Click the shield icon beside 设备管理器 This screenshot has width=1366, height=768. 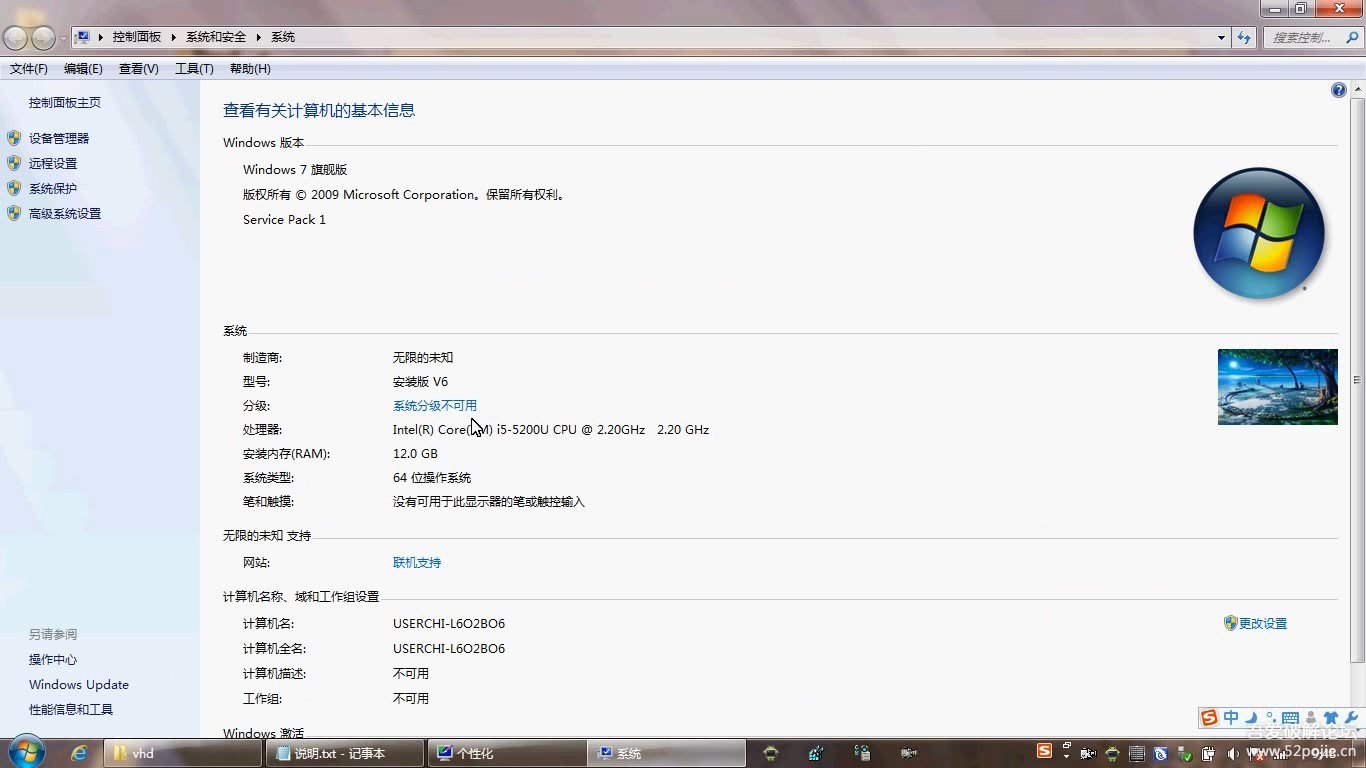(x=14, y=138)
